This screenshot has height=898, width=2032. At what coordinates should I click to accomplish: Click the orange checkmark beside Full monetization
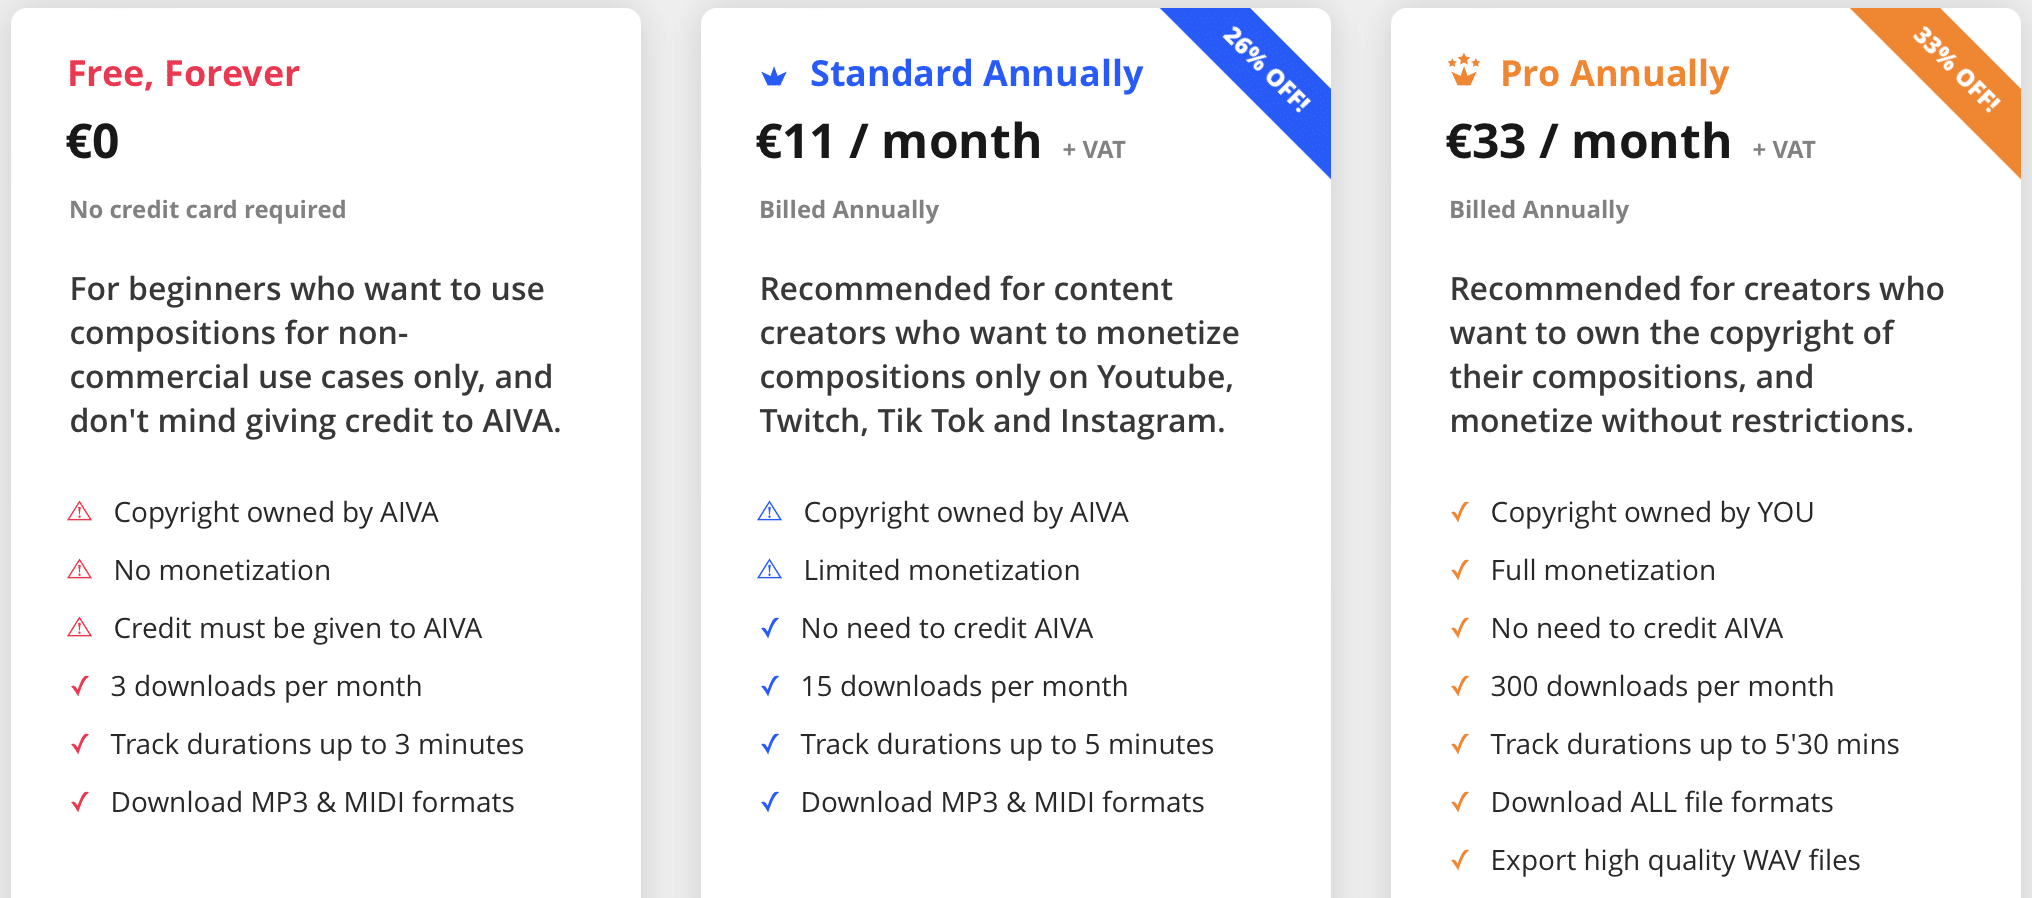(x=1460, y=570)
